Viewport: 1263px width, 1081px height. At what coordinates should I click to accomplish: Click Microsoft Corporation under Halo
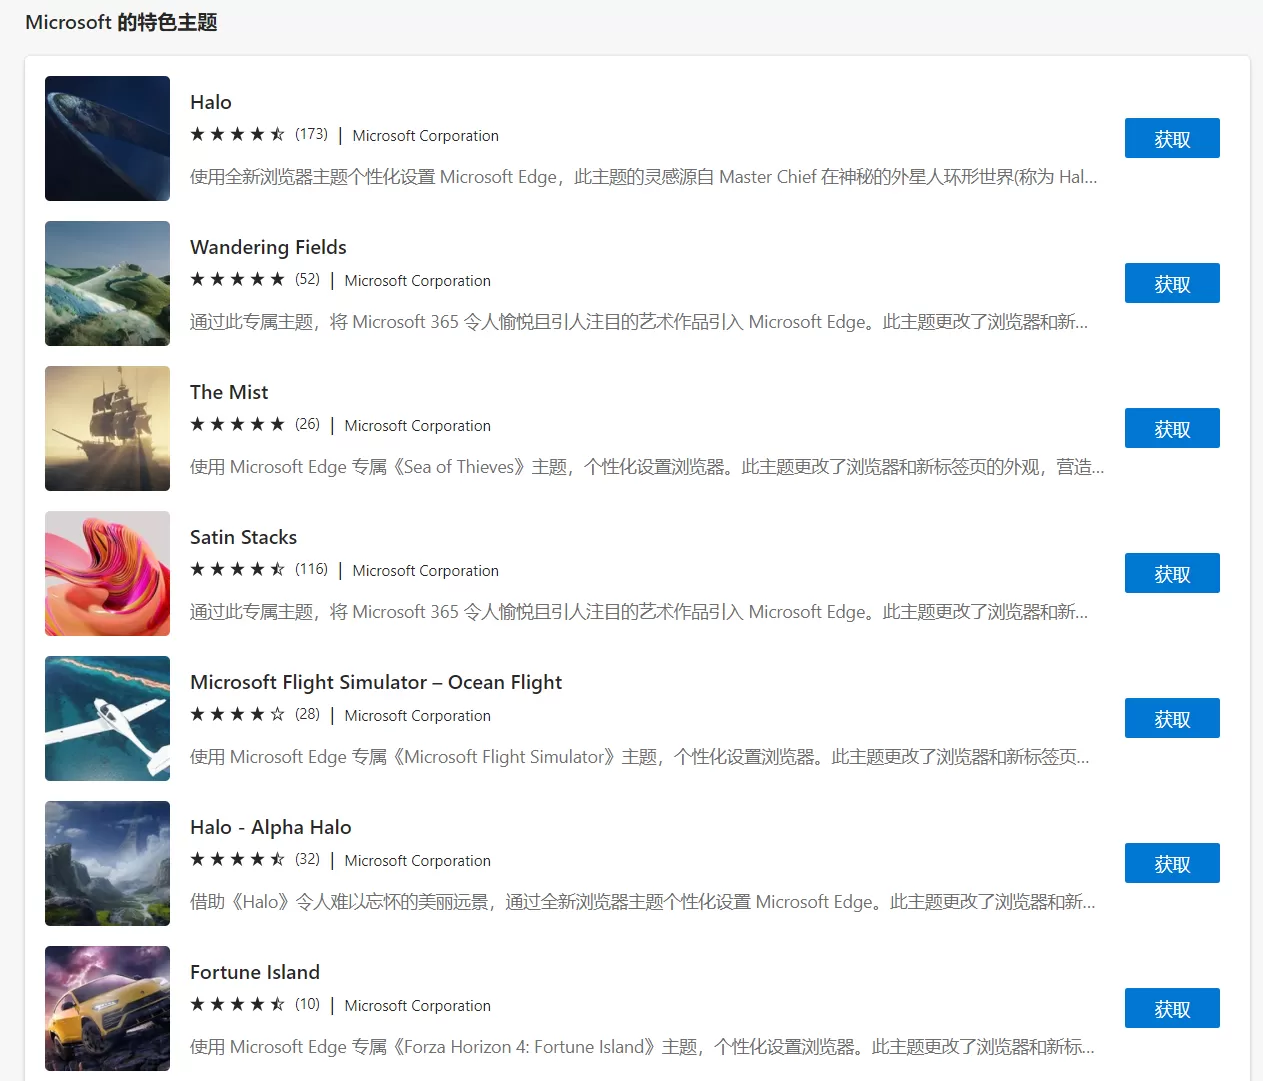pyautogui.click(x=425, y=136)
